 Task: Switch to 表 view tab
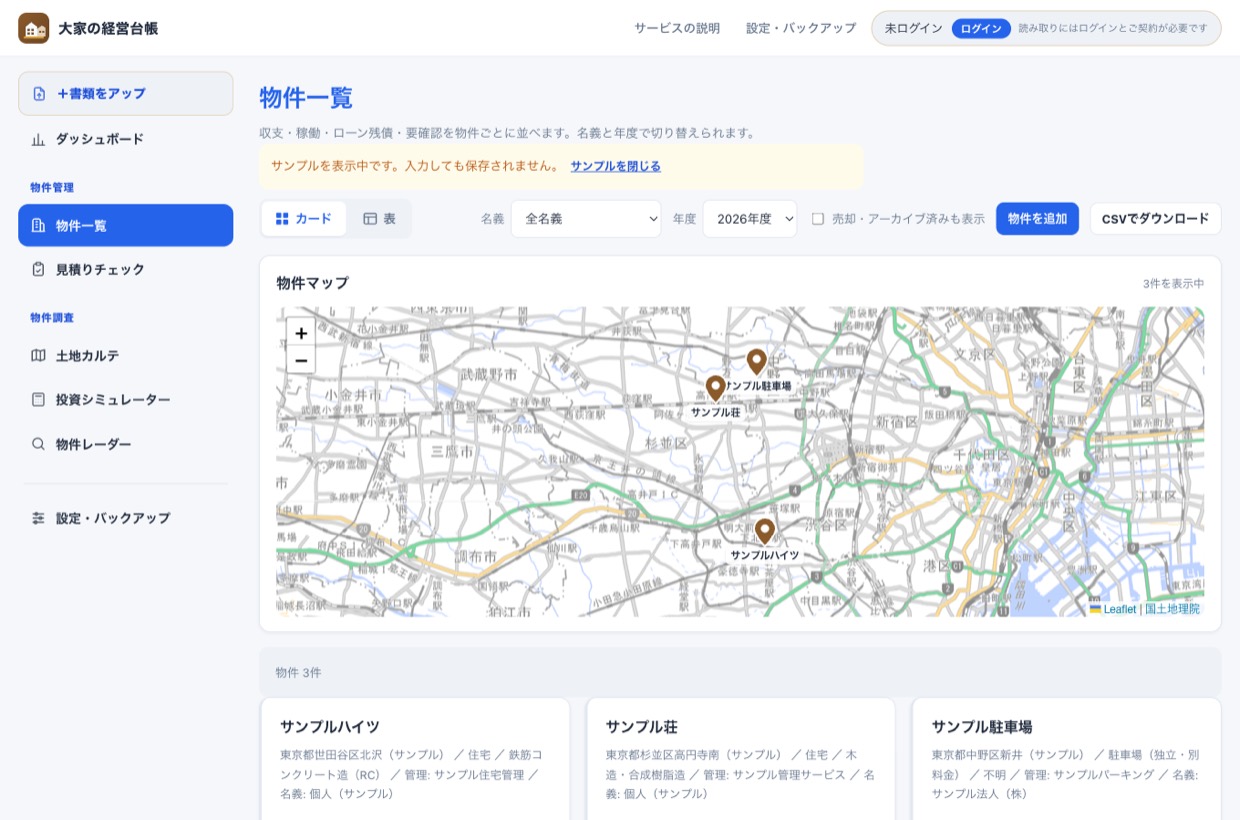click(379, 219)
